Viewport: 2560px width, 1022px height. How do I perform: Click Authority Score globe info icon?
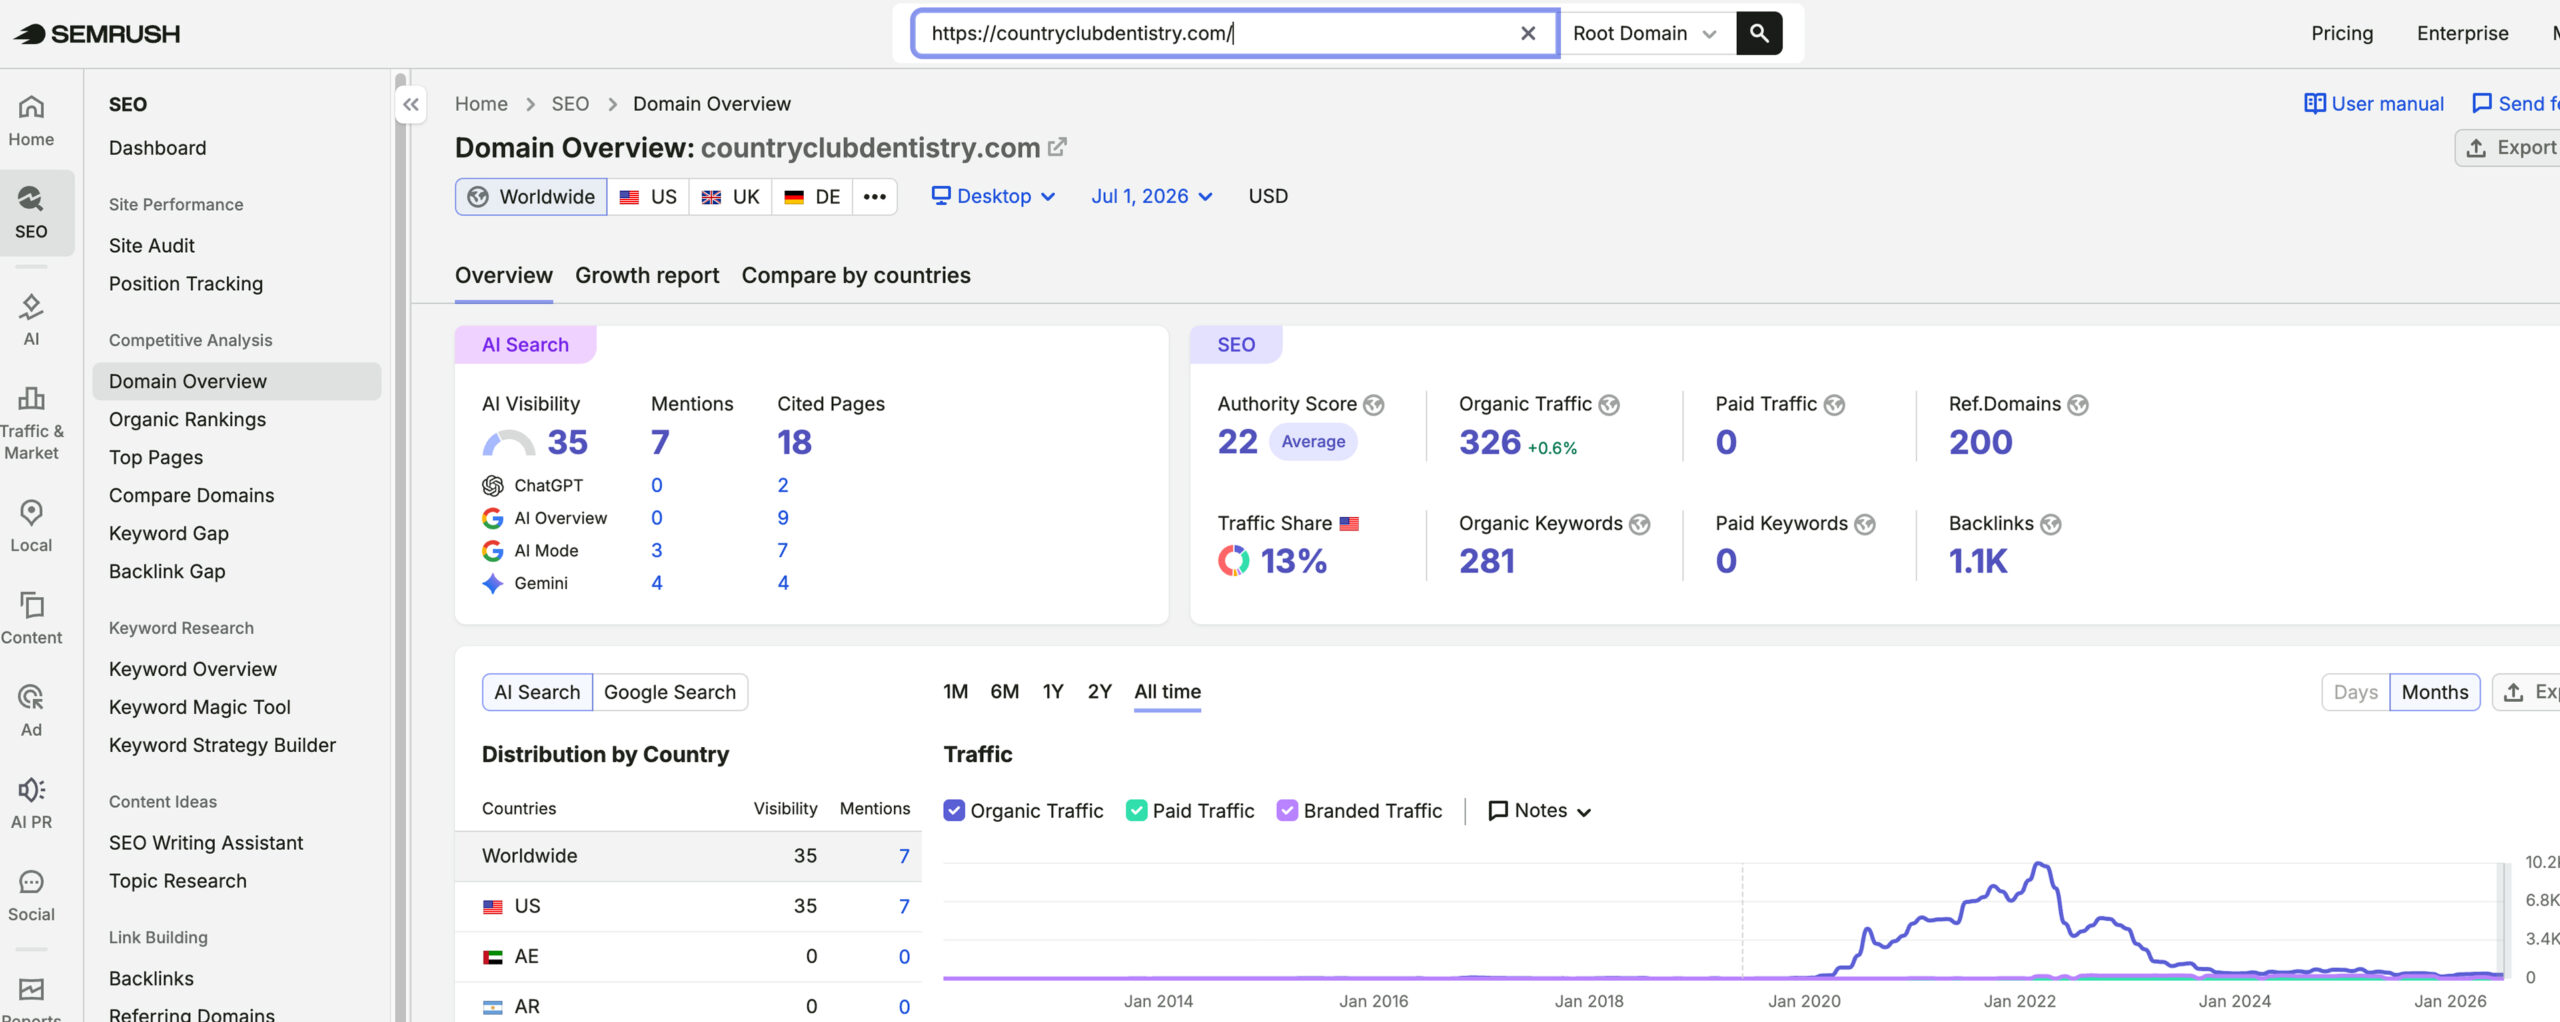click(x=1374, y=404)
